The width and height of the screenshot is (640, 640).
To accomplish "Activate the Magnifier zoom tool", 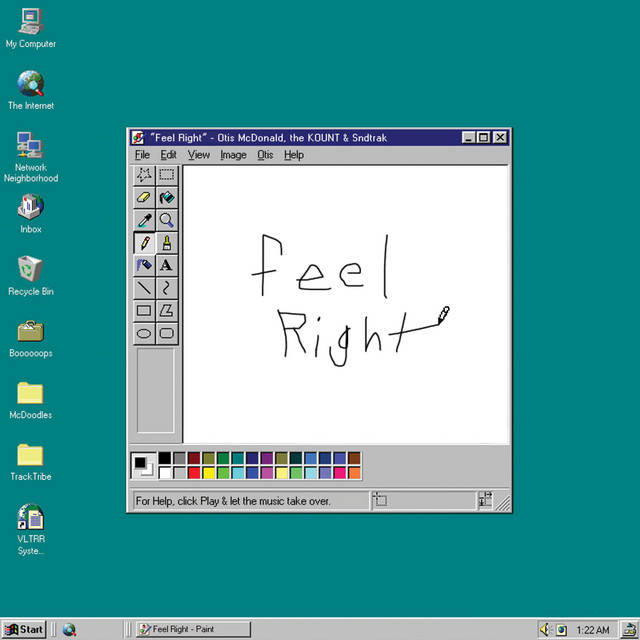I will pyautogui.click(x=167, y=220).
